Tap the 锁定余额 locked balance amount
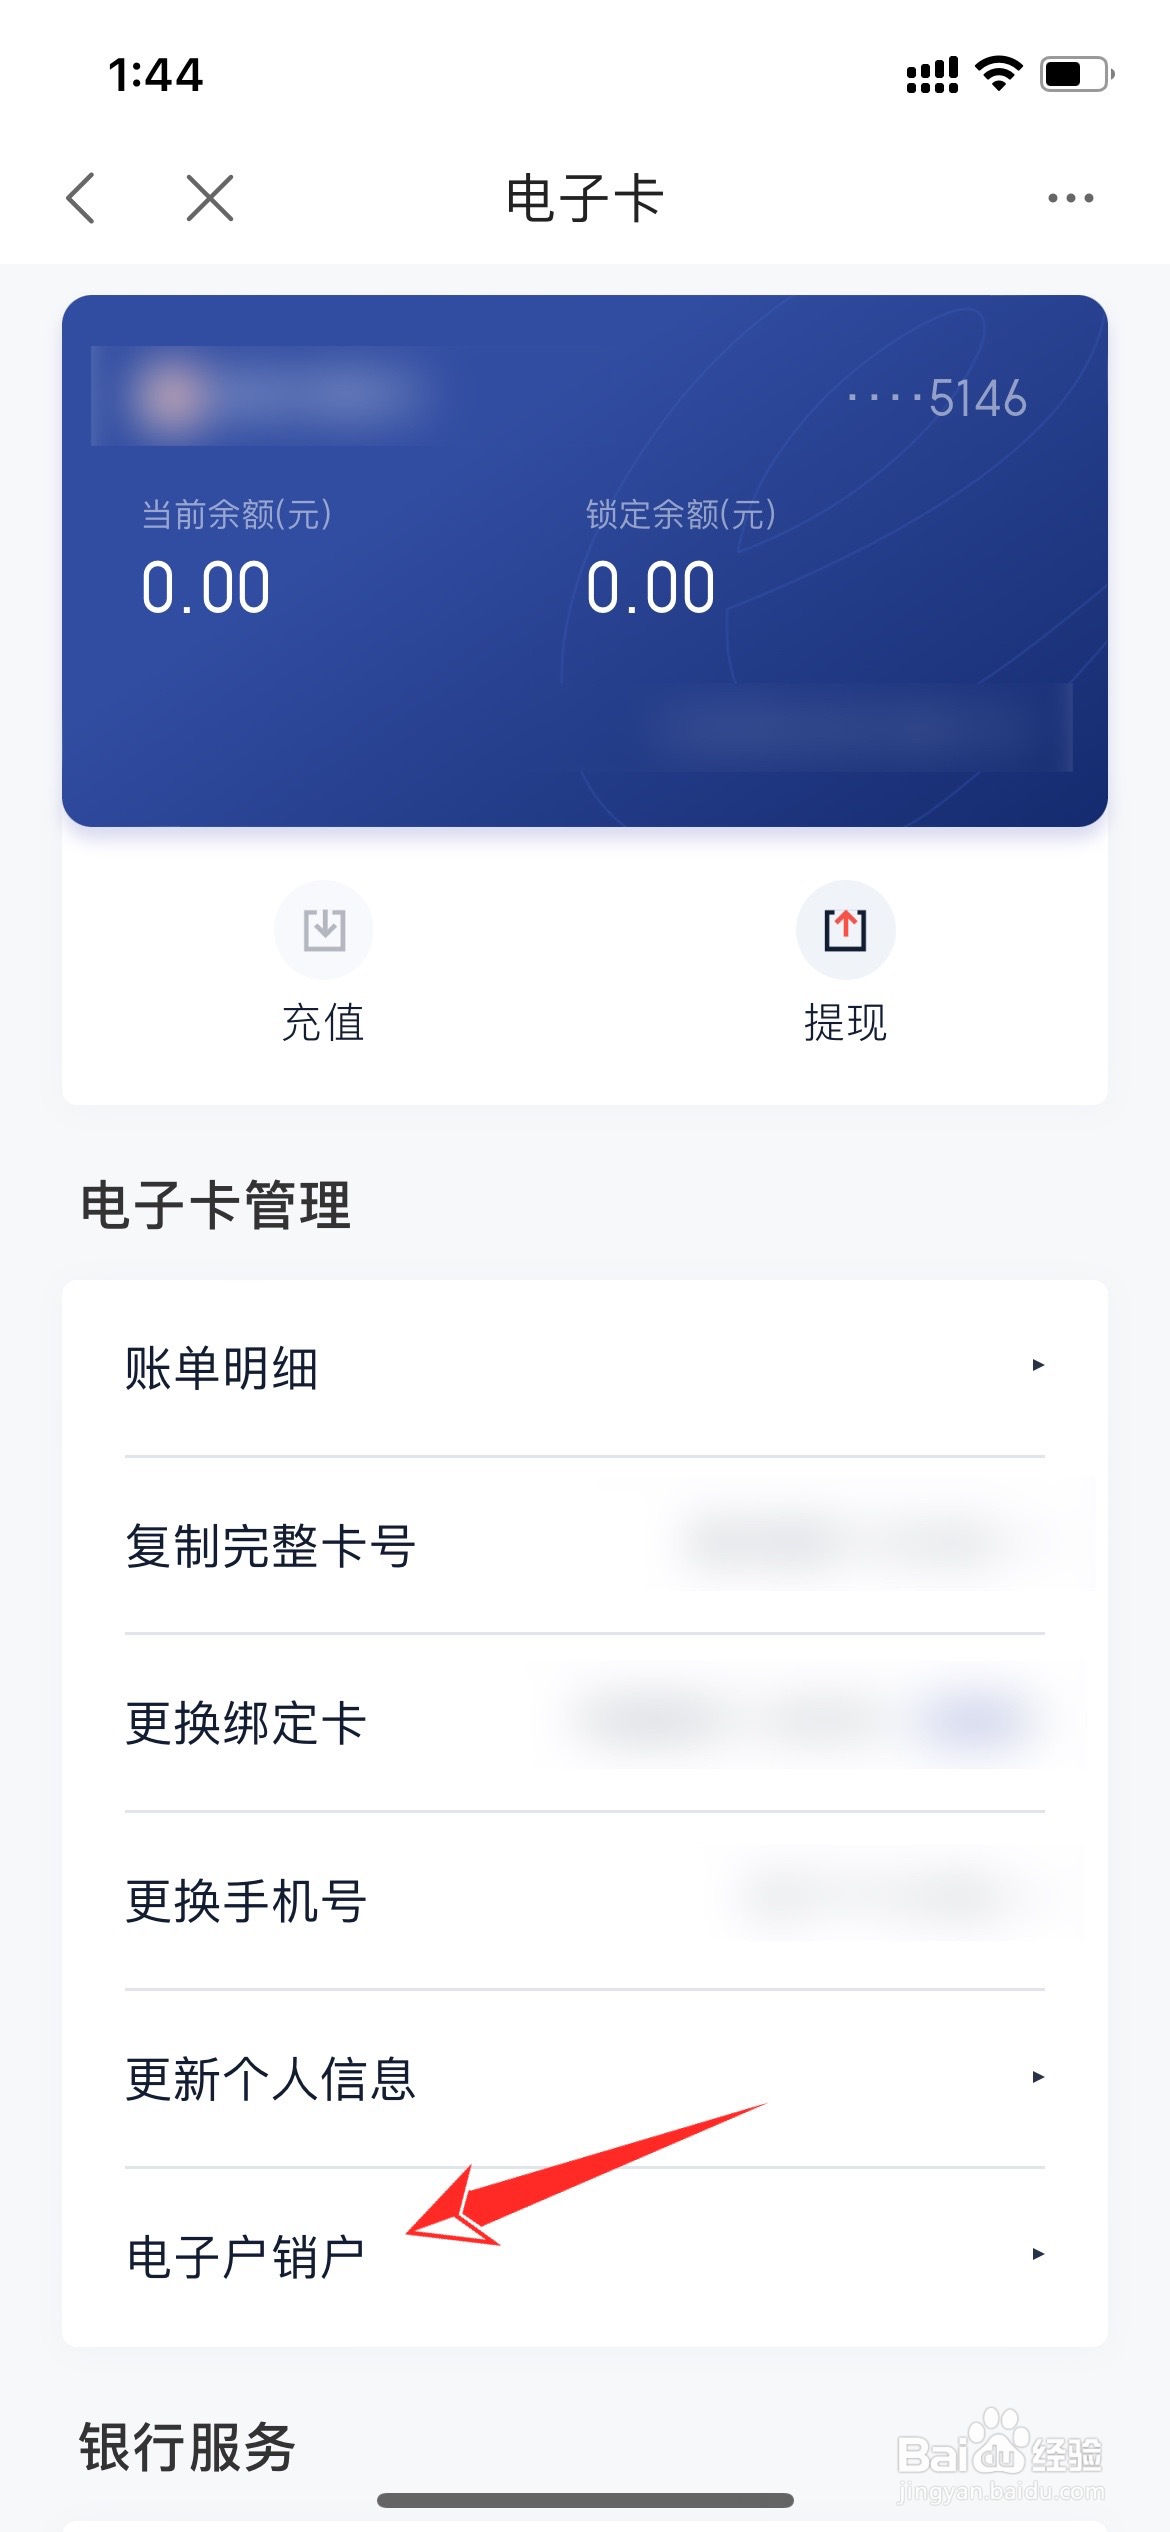Viewport: 1170px width, 2532px height. 651,587
